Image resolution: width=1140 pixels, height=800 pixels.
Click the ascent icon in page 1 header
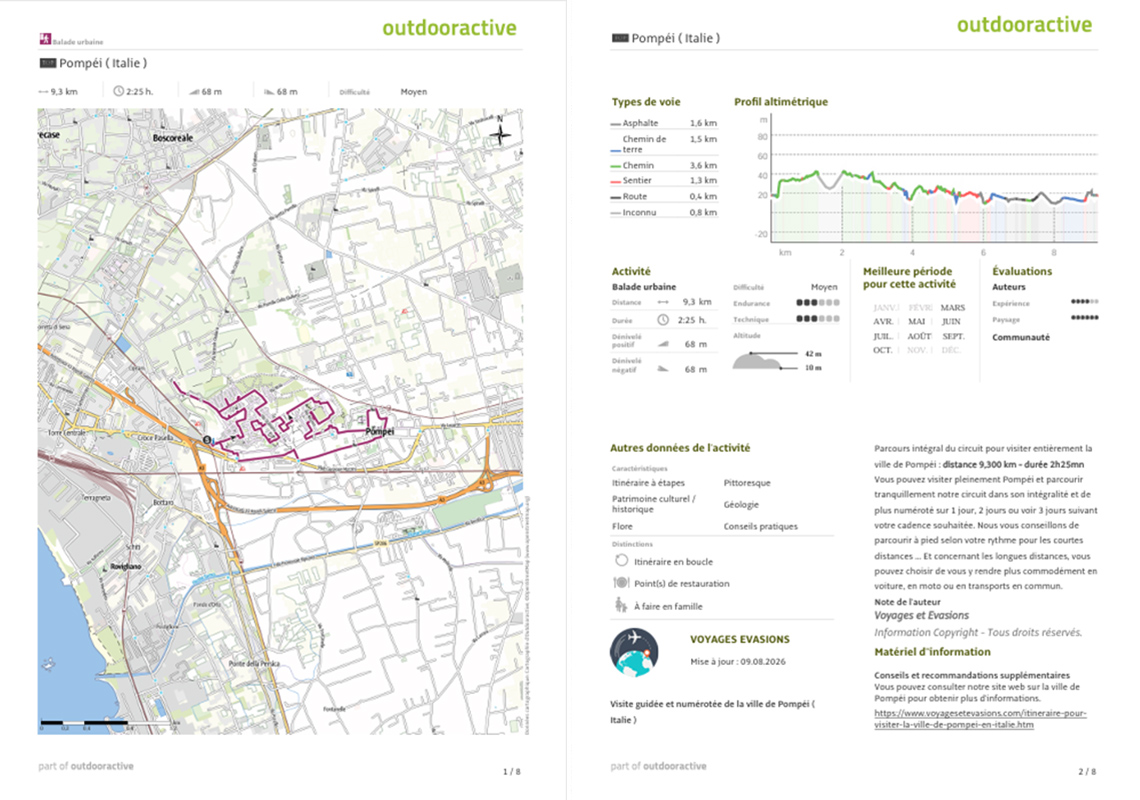click(x=194, y=92)
